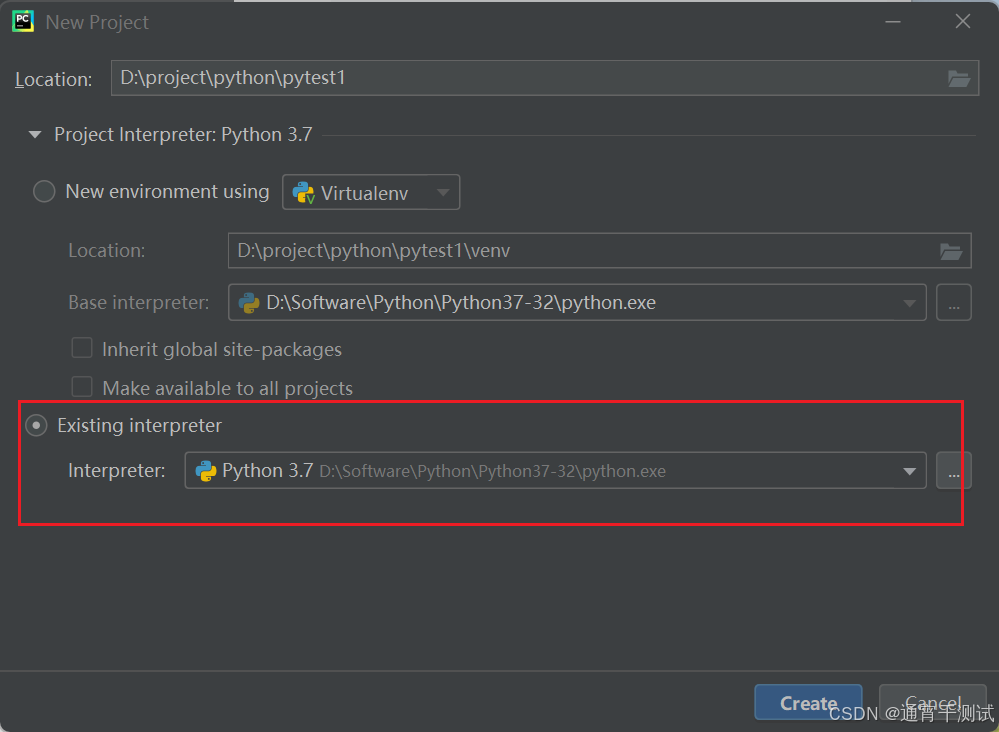Open the Base interpreter dropdown arrow

coord(909,303)
